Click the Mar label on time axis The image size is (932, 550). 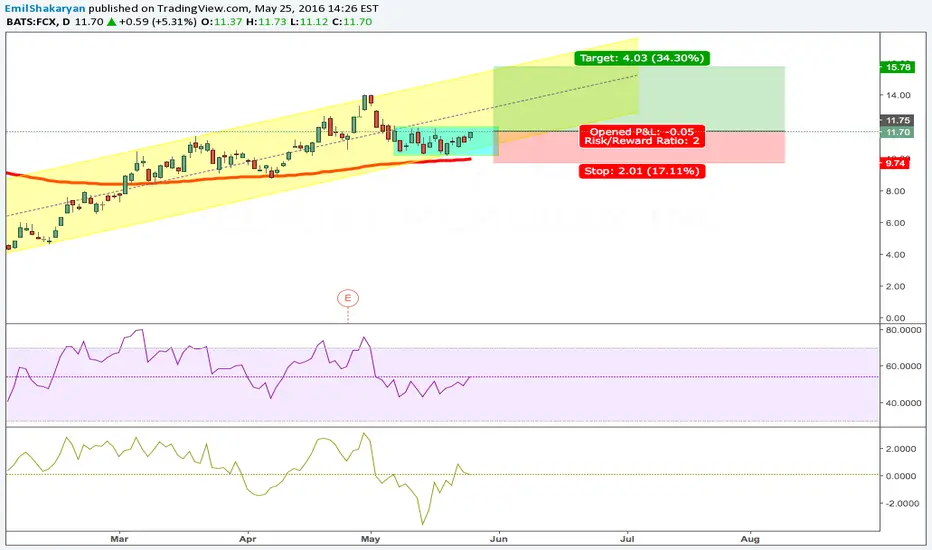(119, 539)
